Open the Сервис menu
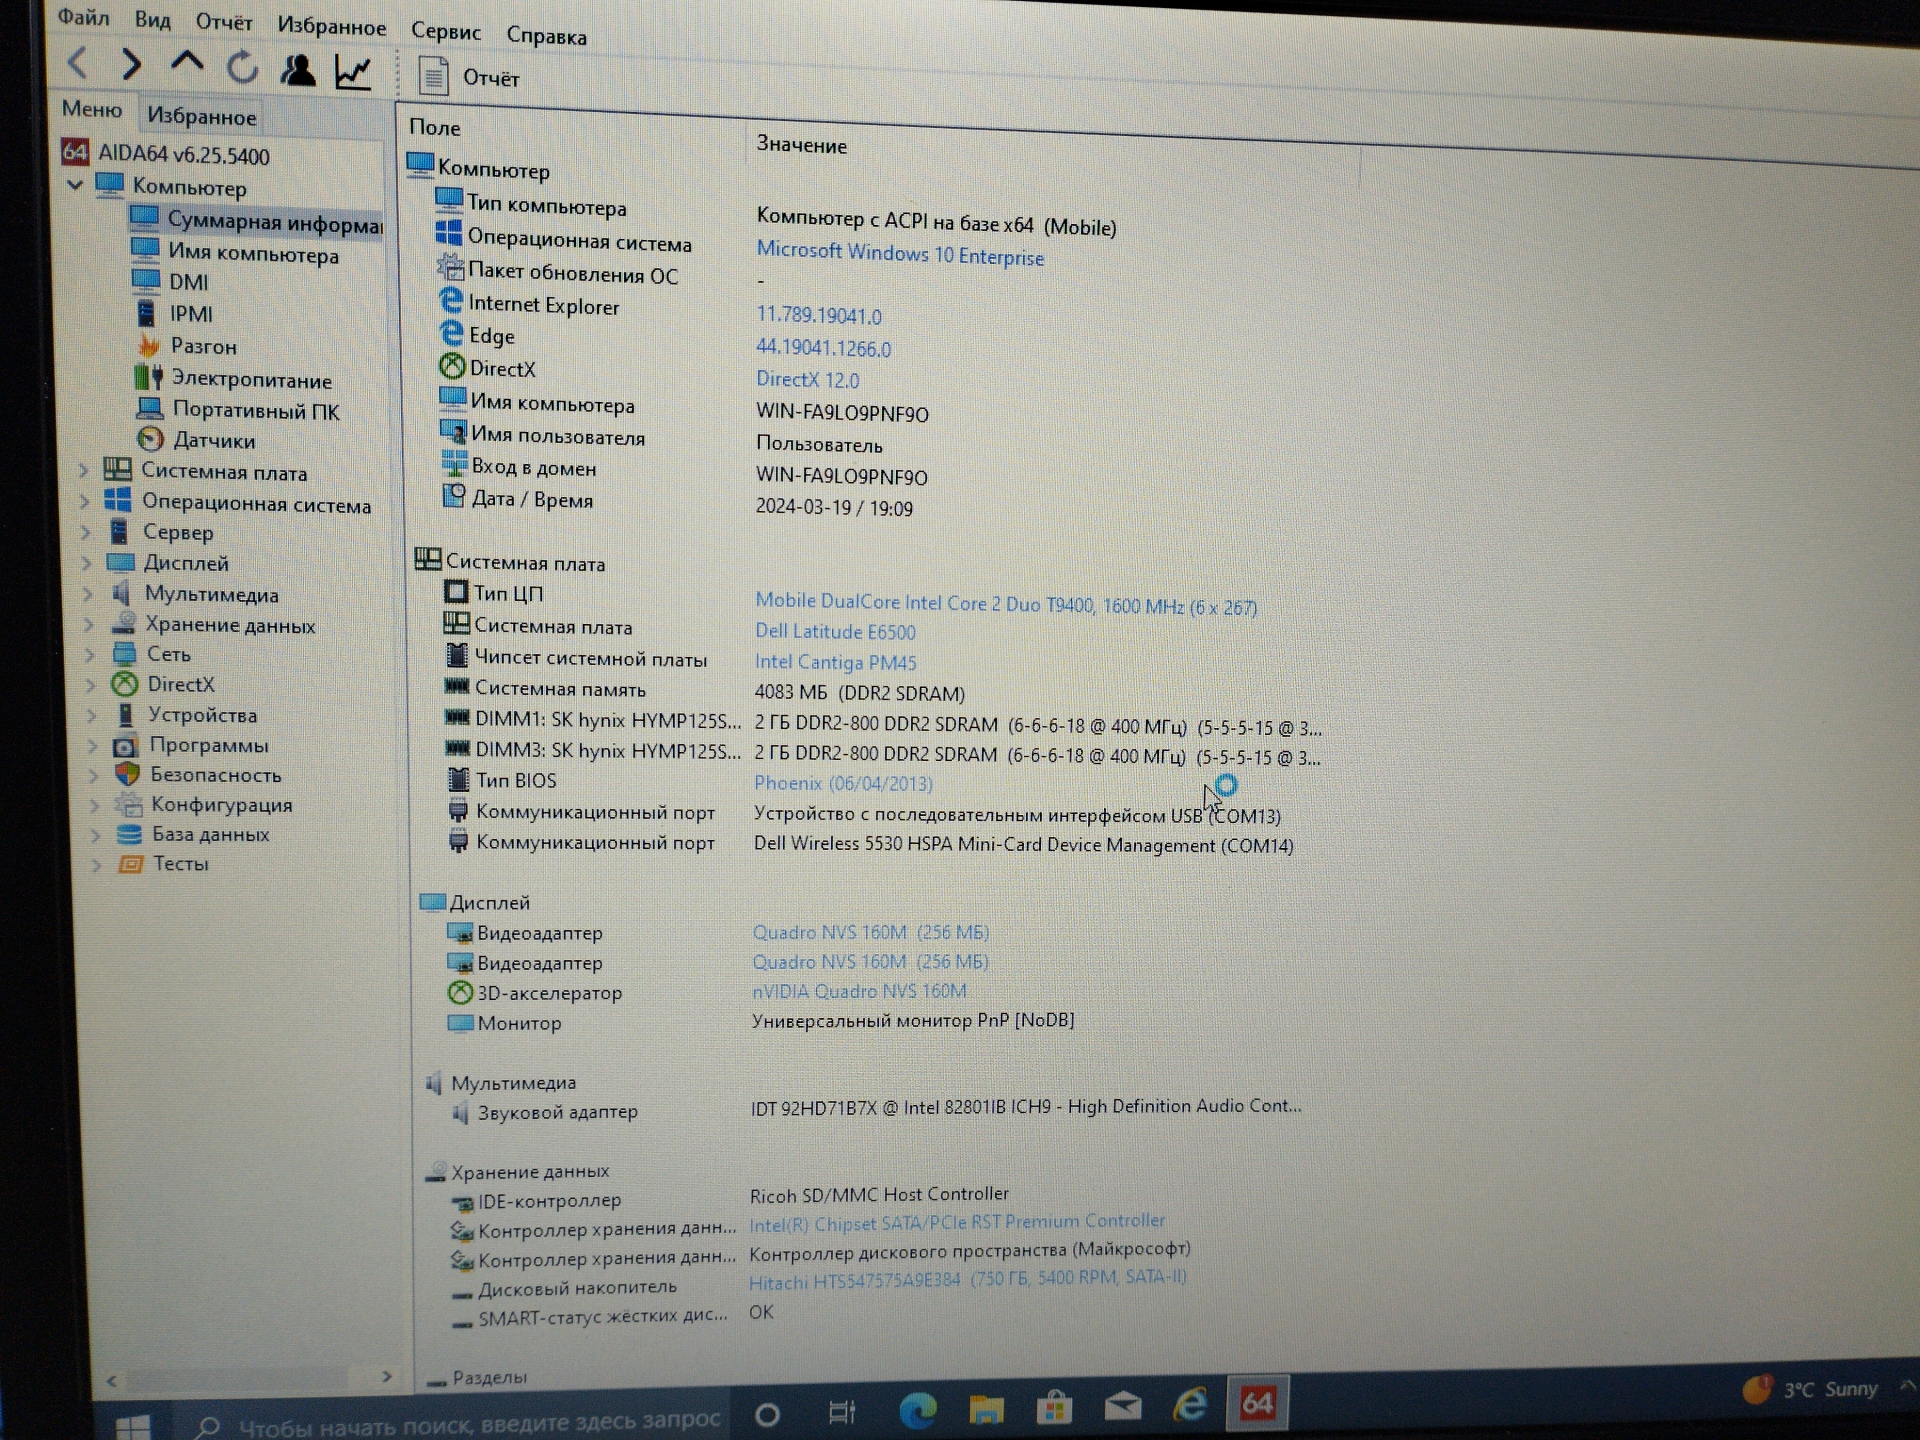This screenshot has height=1440, width=1920. coord(446,31)
